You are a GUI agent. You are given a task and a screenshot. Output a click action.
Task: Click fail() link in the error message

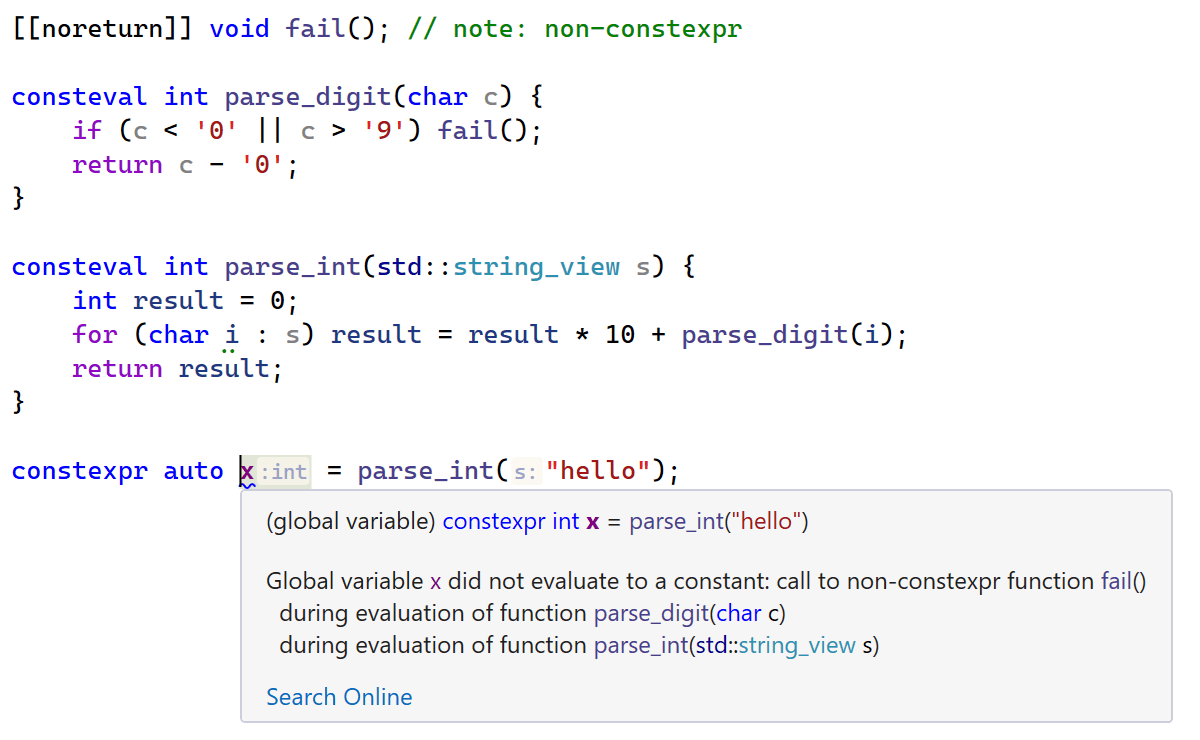pos(1123,582)
